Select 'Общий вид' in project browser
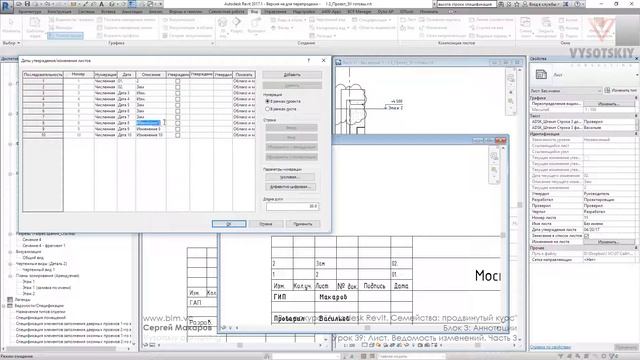The image size is (640, 360). [x=33, y=258]
